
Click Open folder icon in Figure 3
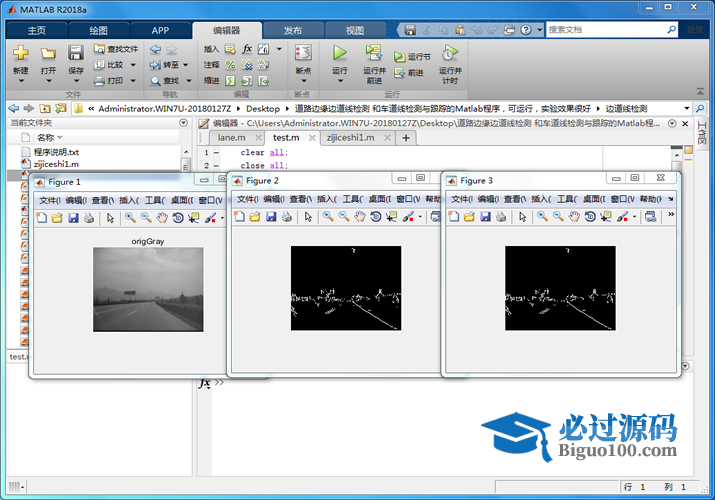pos(469,217)
